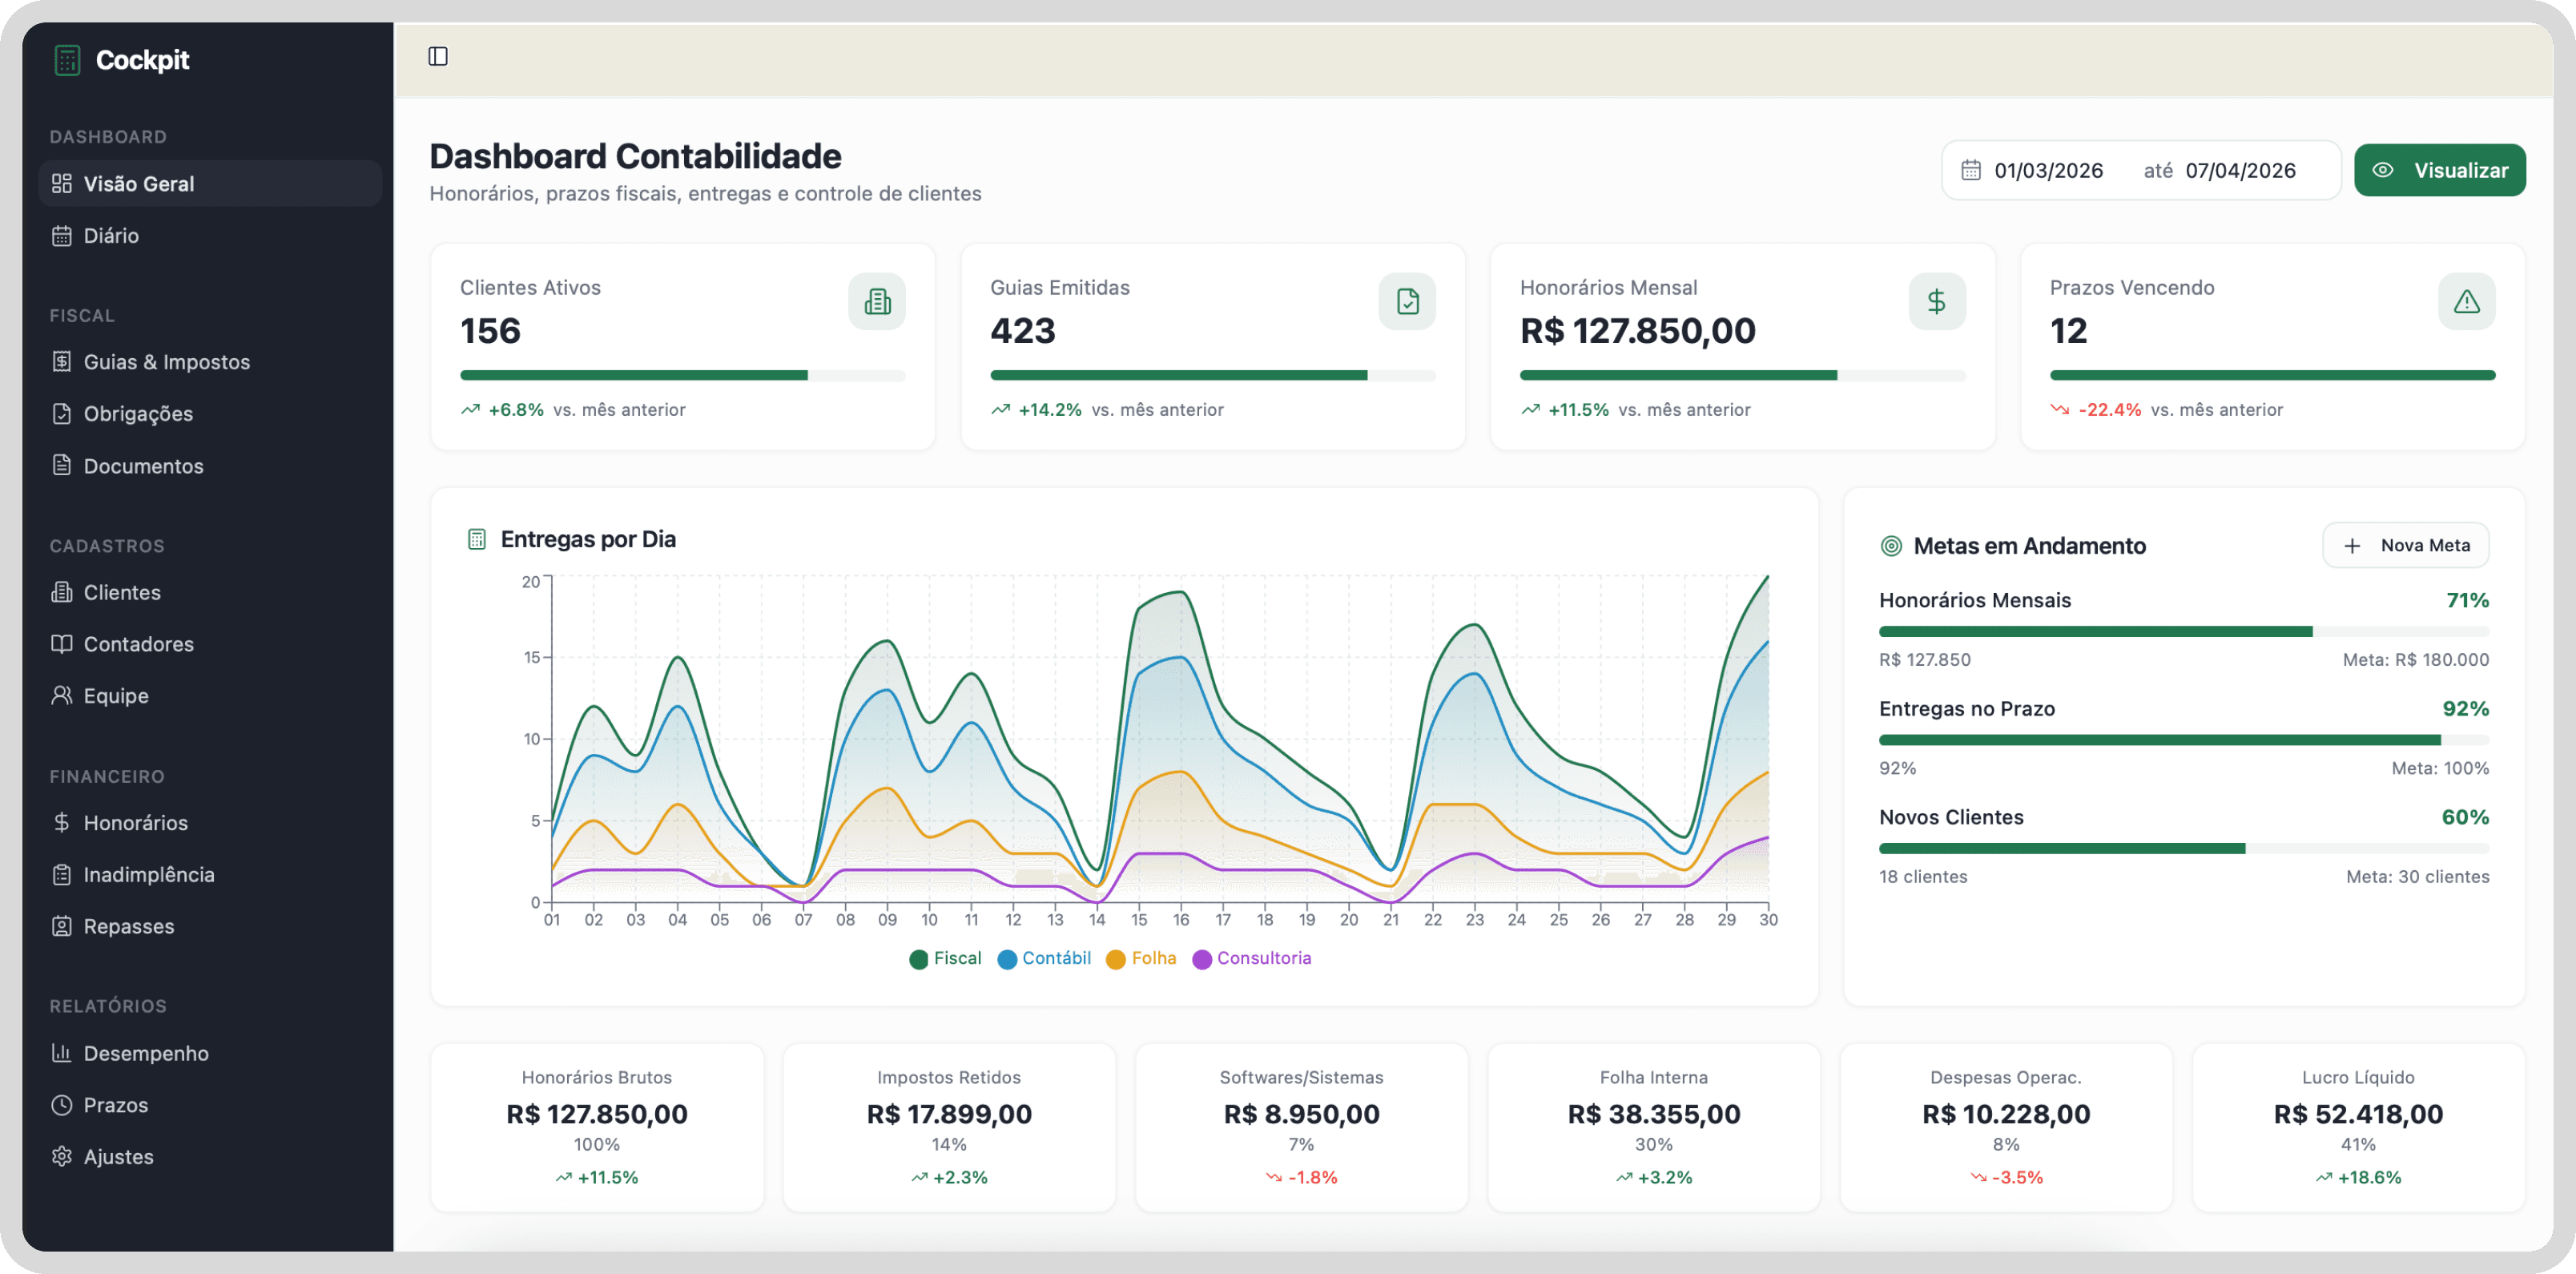Click the Prazos Vencendo warning triangle icon
2576x1274 pixels.
[2466, 302]
